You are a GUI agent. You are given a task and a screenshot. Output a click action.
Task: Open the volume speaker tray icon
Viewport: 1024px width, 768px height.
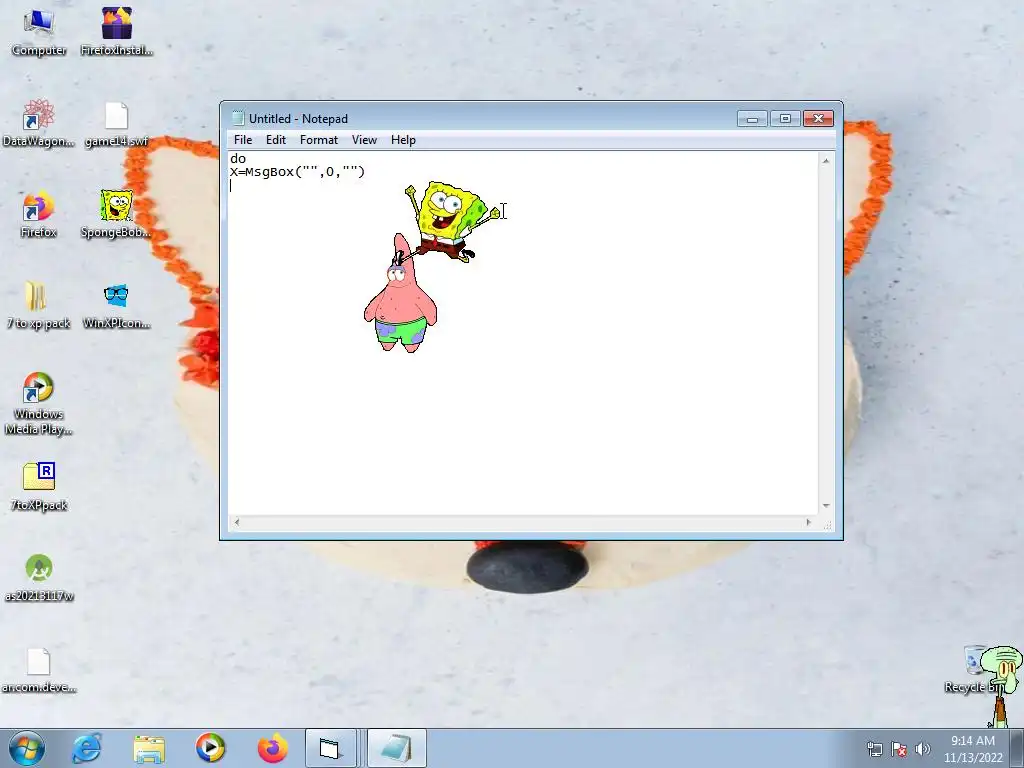(923, 749)
